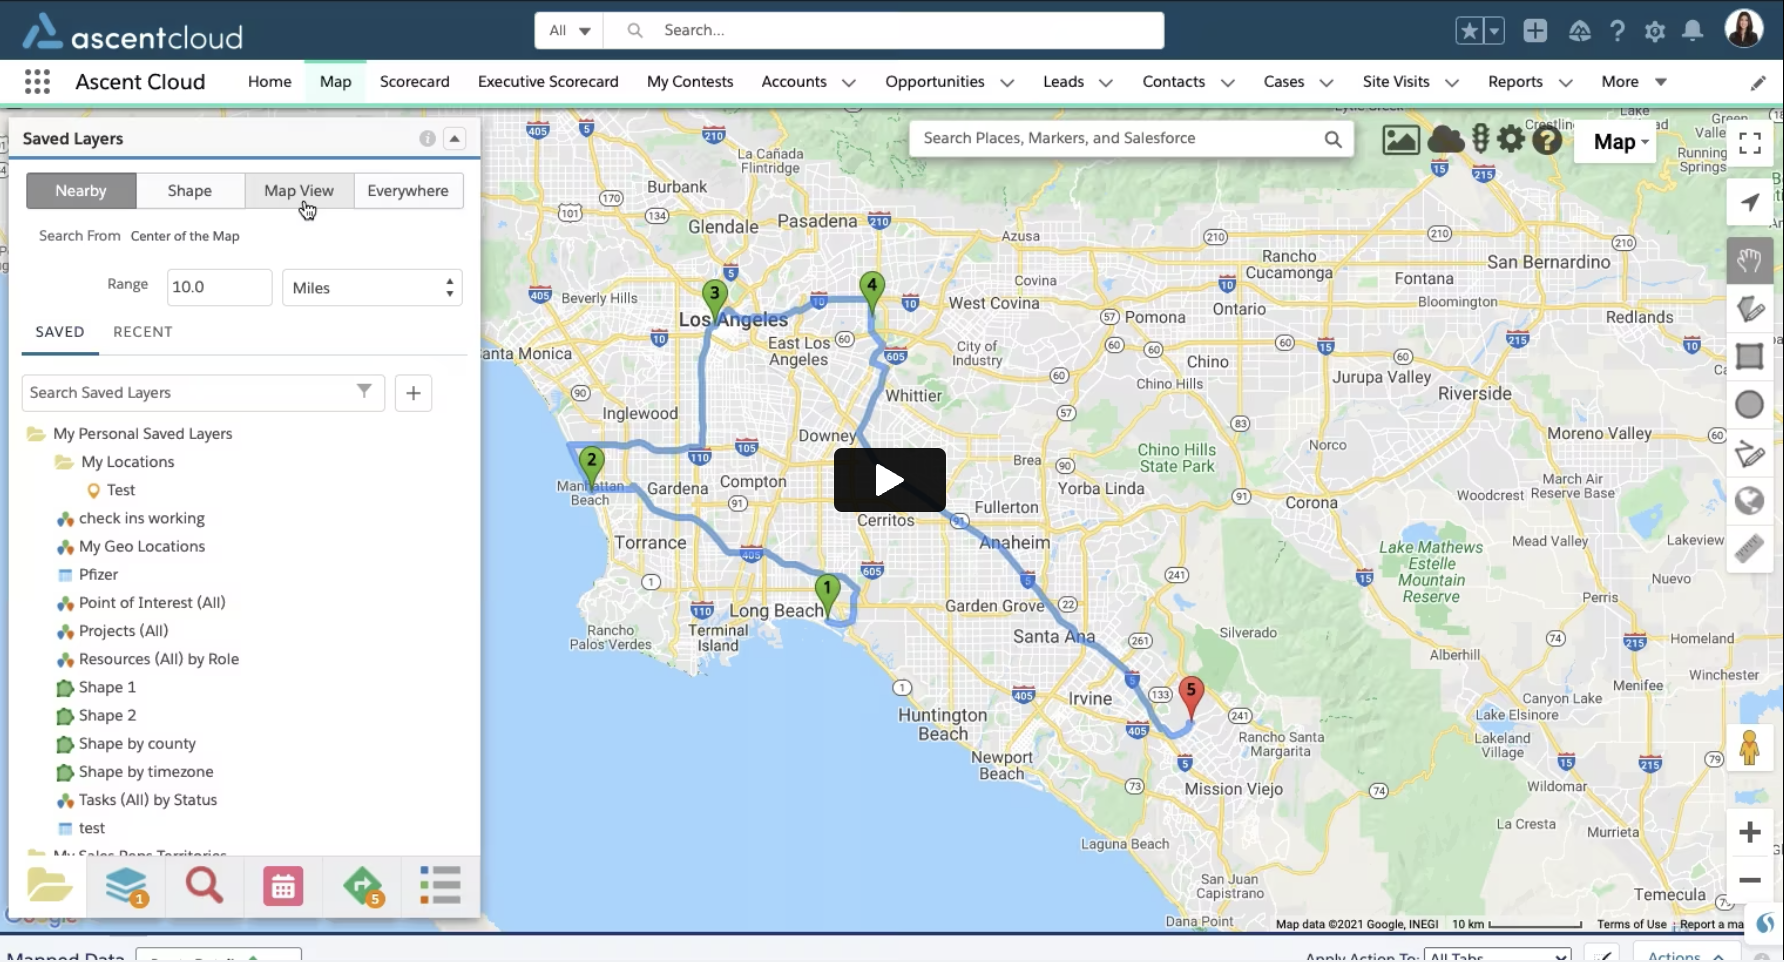The width and height of the screenshot is (1784, 962).
Task: Open My Geo Locations layer
Action: [142, 547]
